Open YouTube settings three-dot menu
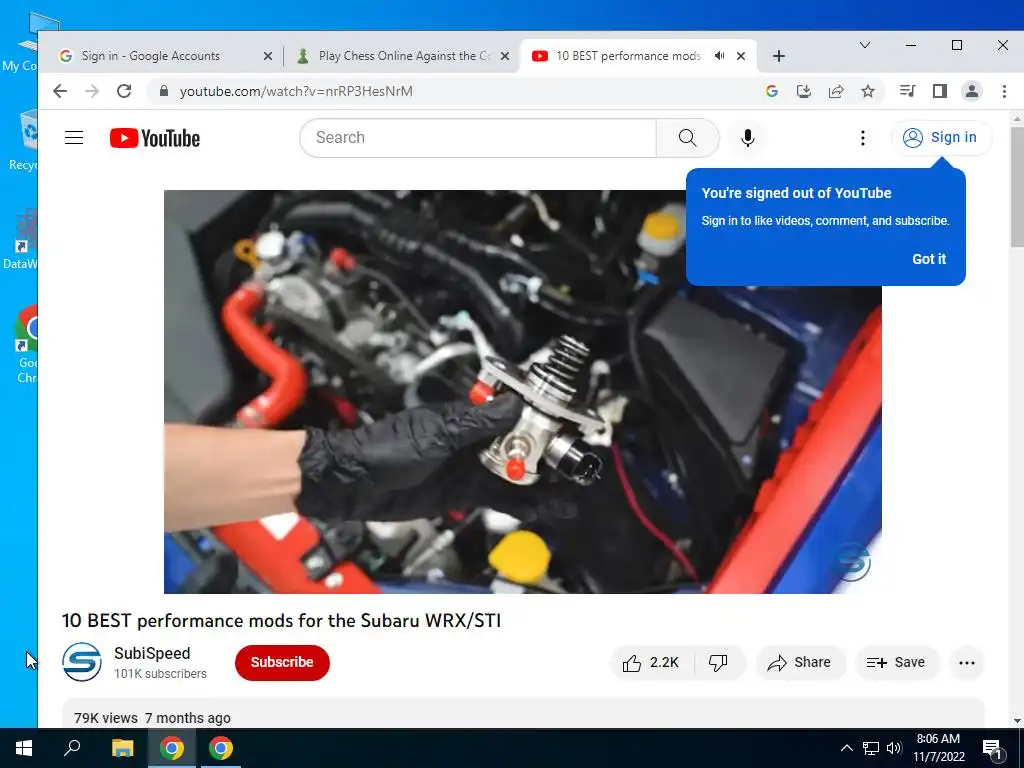1024x768 pixels. [863, 138]
